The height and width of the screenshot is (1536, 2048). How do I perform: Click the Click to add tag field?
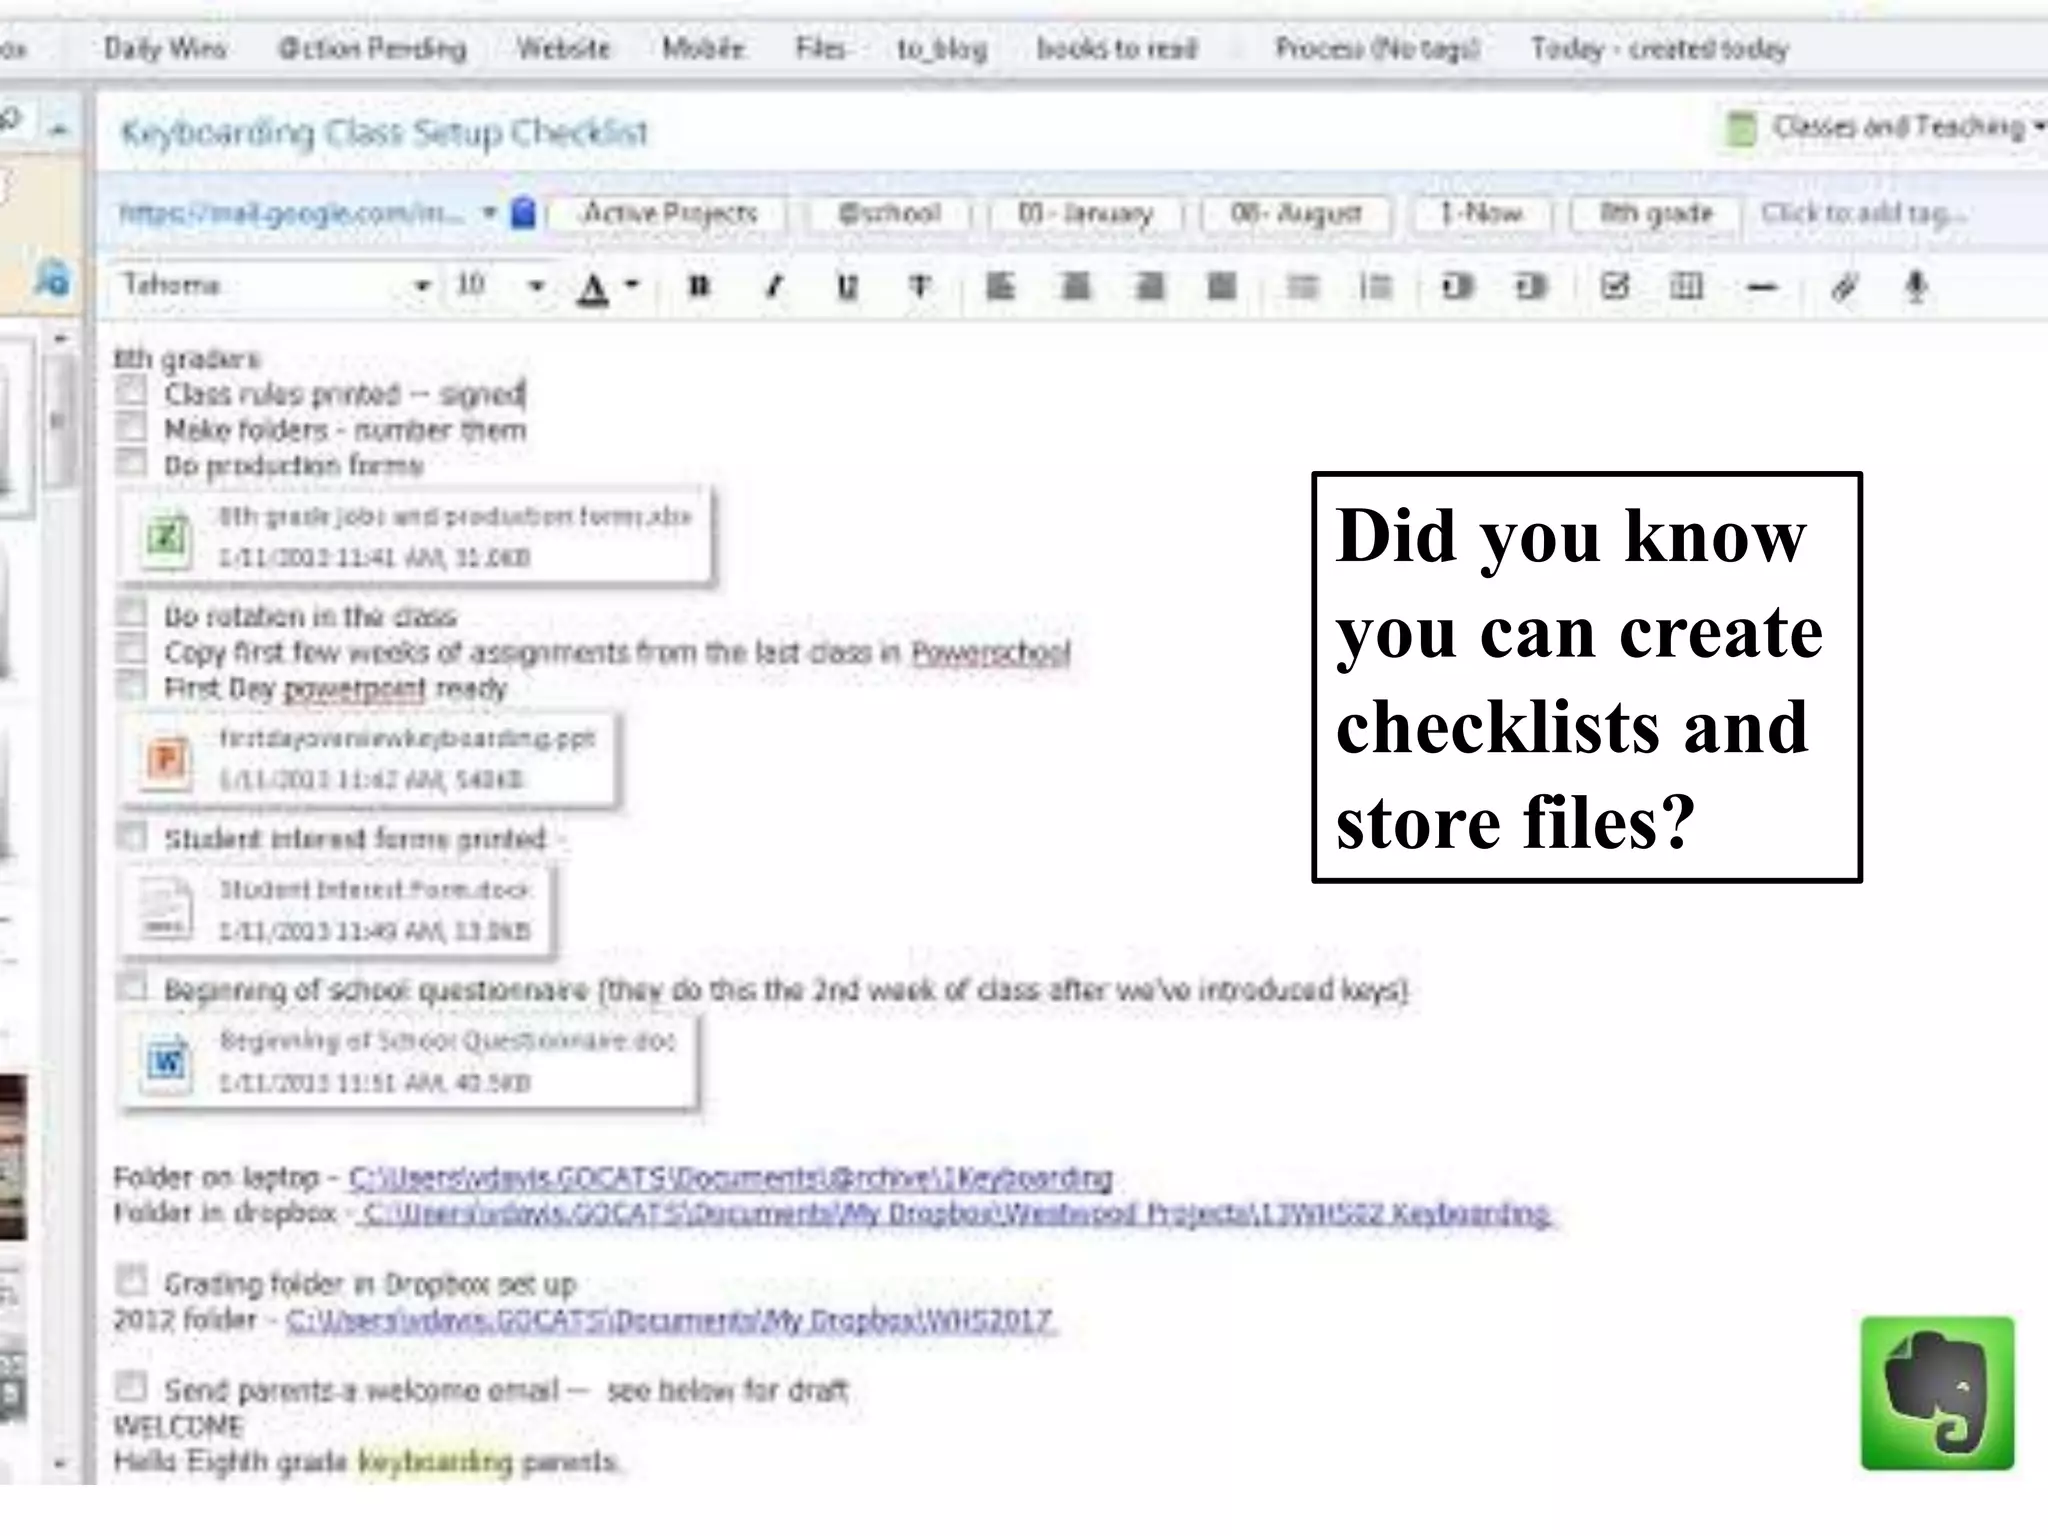[x=1863, y=213]
